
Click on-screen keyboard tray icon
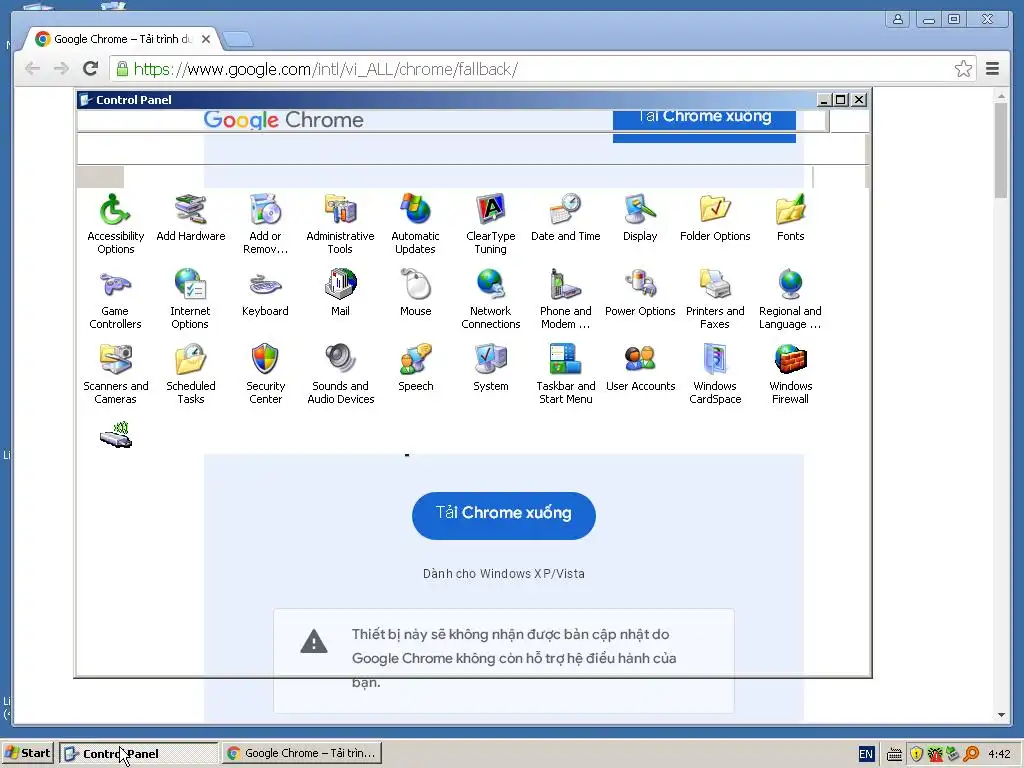[894, 754]
